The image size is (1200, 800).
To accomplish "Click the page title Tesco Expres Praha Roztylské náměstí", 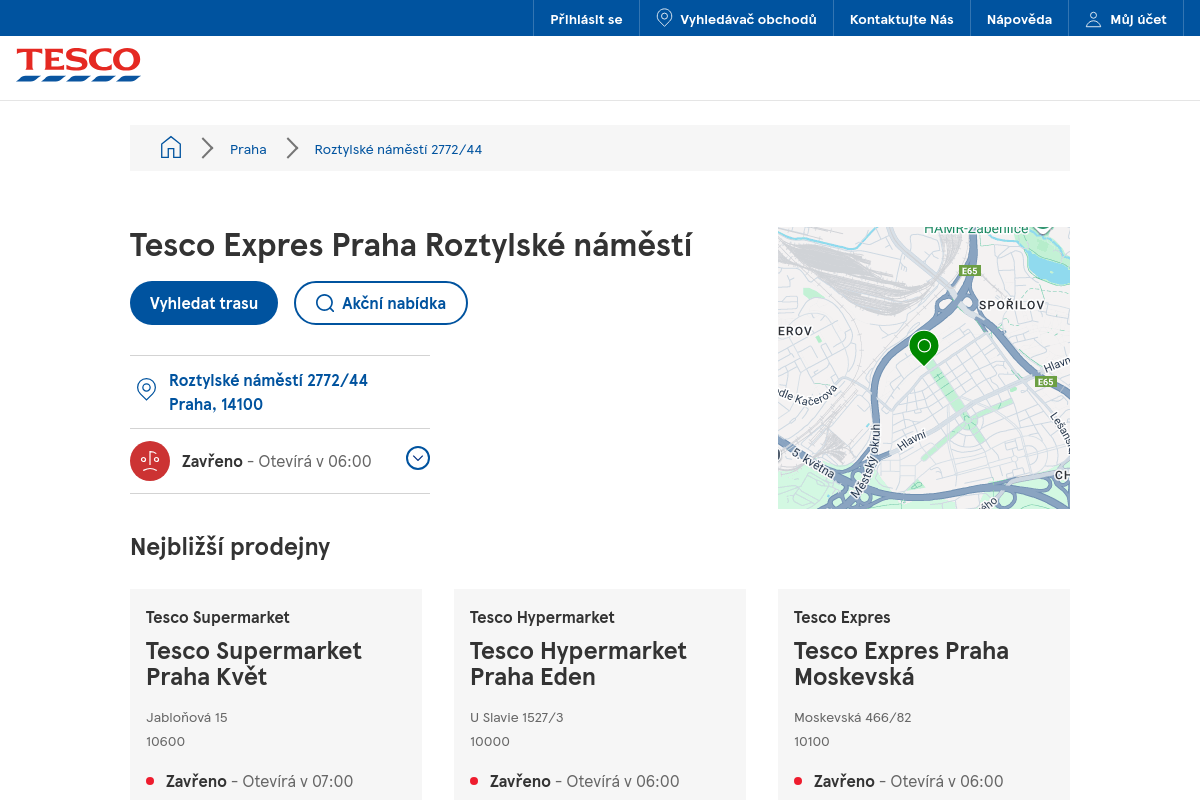I will (x=411, y=245).
